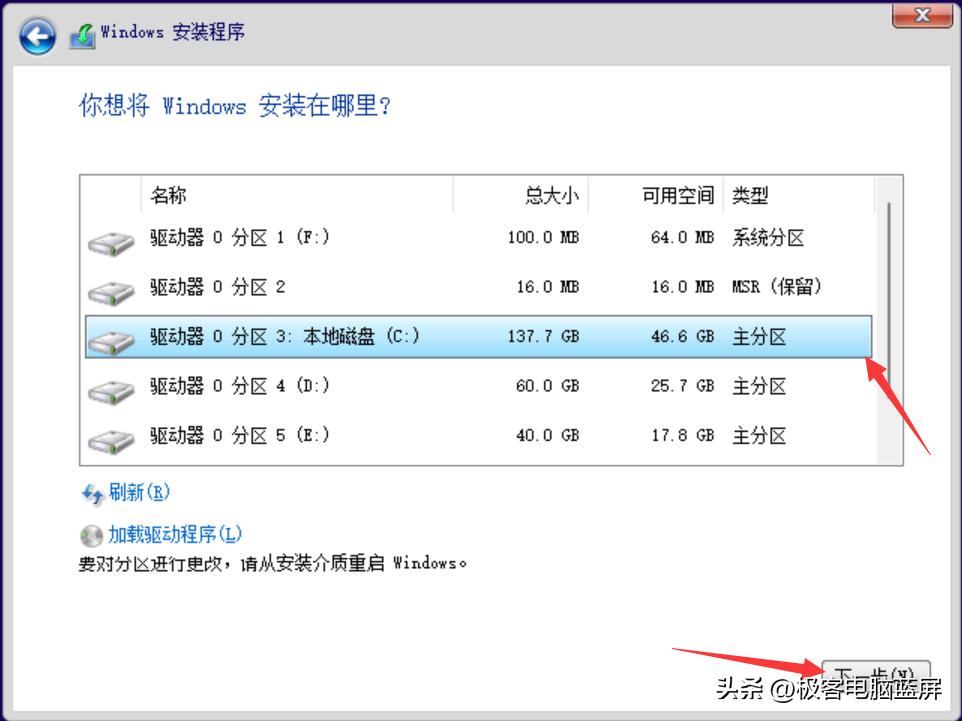Click the 系统分区 type cell
Screen dimensions: 962x721
pyautogui.click(x=768, y=237)
